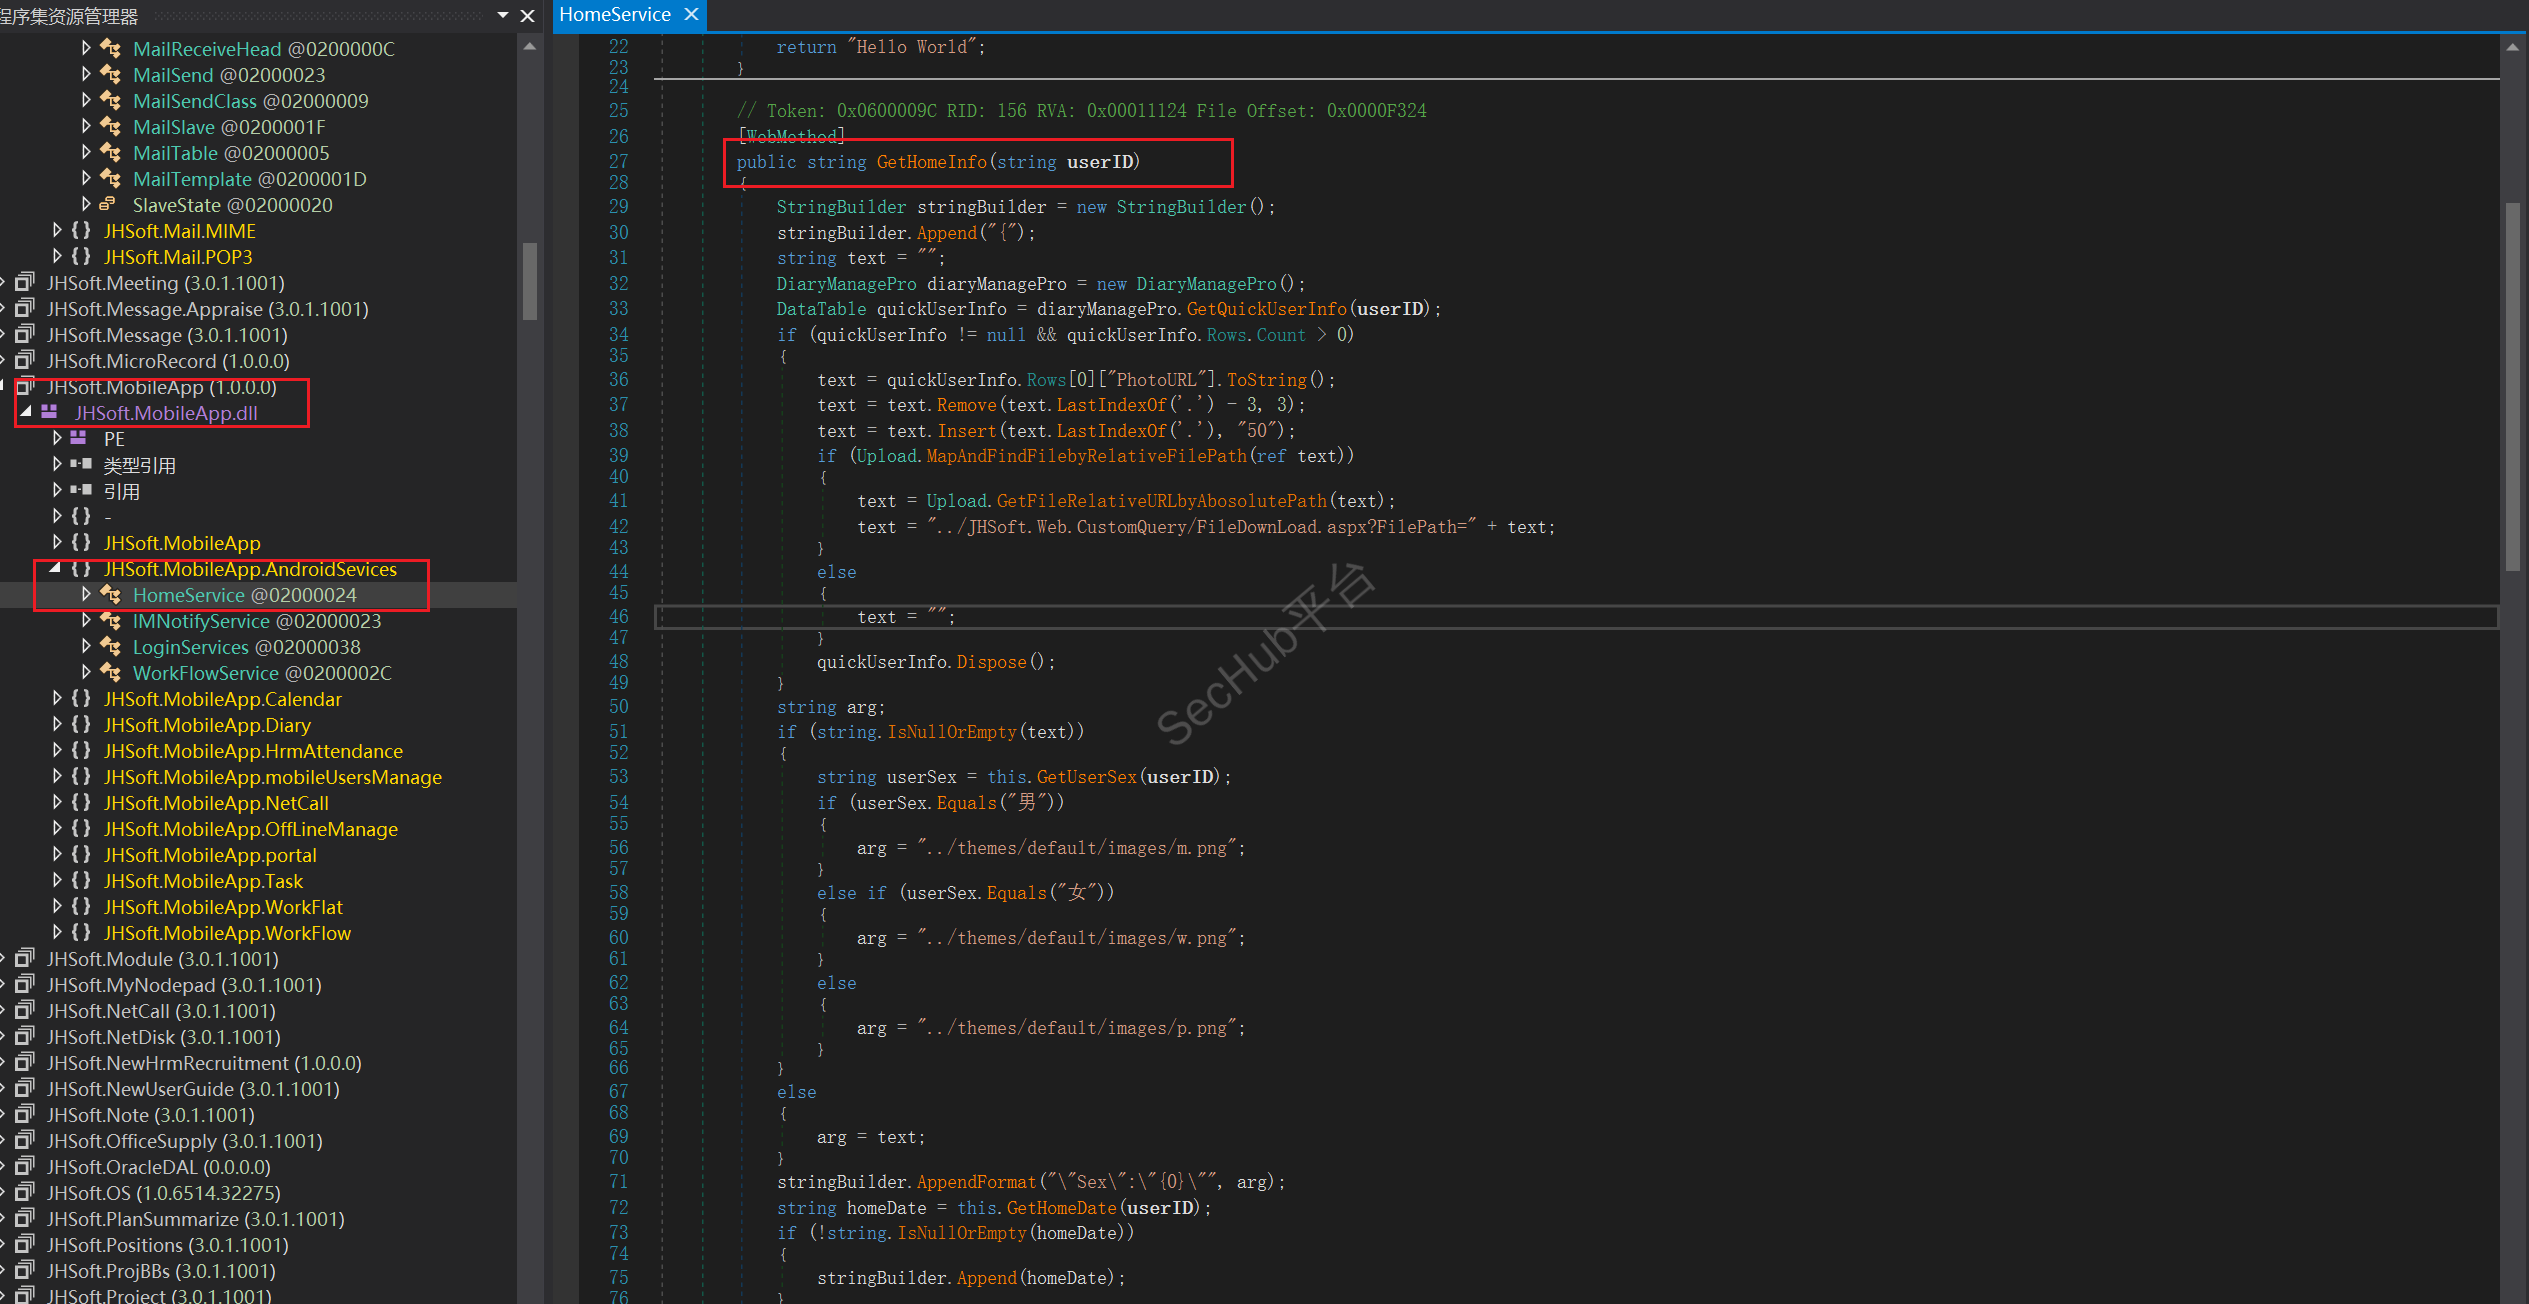Viewport: 2529px width, 1304px height.
Task: Select JHSoft.MobileApp.WorkFlat namespace
Action: click(223, 907)
